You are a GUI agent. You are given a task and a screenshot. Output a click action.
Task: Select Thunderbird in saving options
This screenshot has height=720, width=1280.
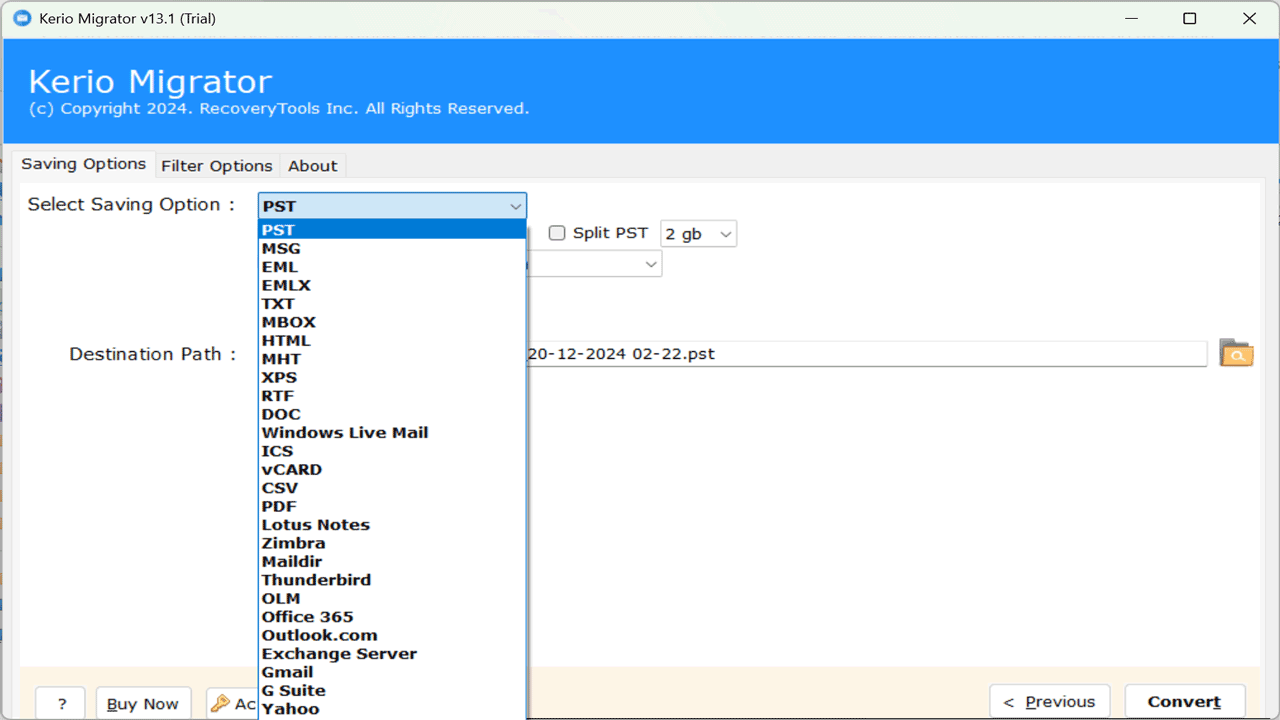(x=392, y=580)
